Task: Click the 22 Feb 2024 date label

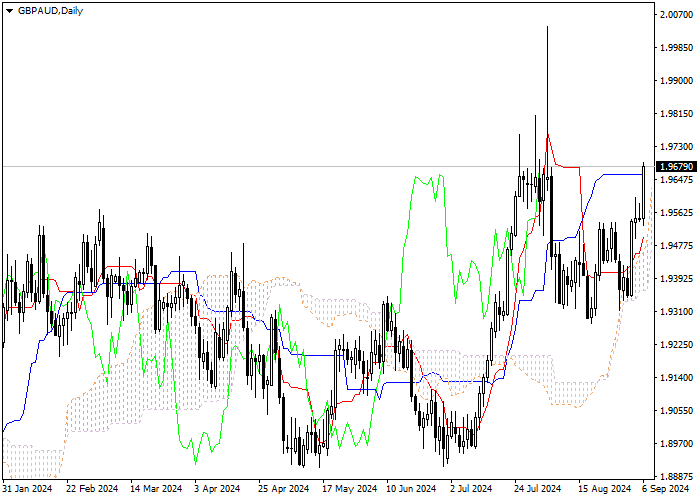Action: click(x=92, y=489)
